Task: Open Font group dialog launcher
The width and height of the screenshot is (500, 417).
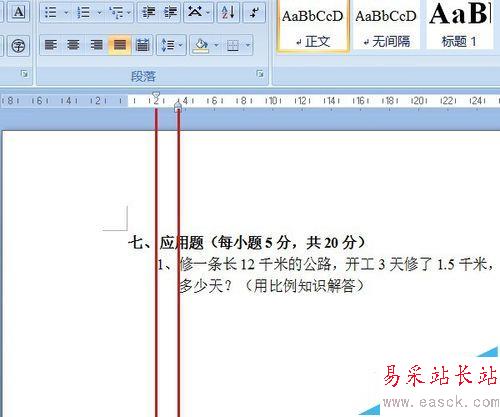Action: point(24,74)
